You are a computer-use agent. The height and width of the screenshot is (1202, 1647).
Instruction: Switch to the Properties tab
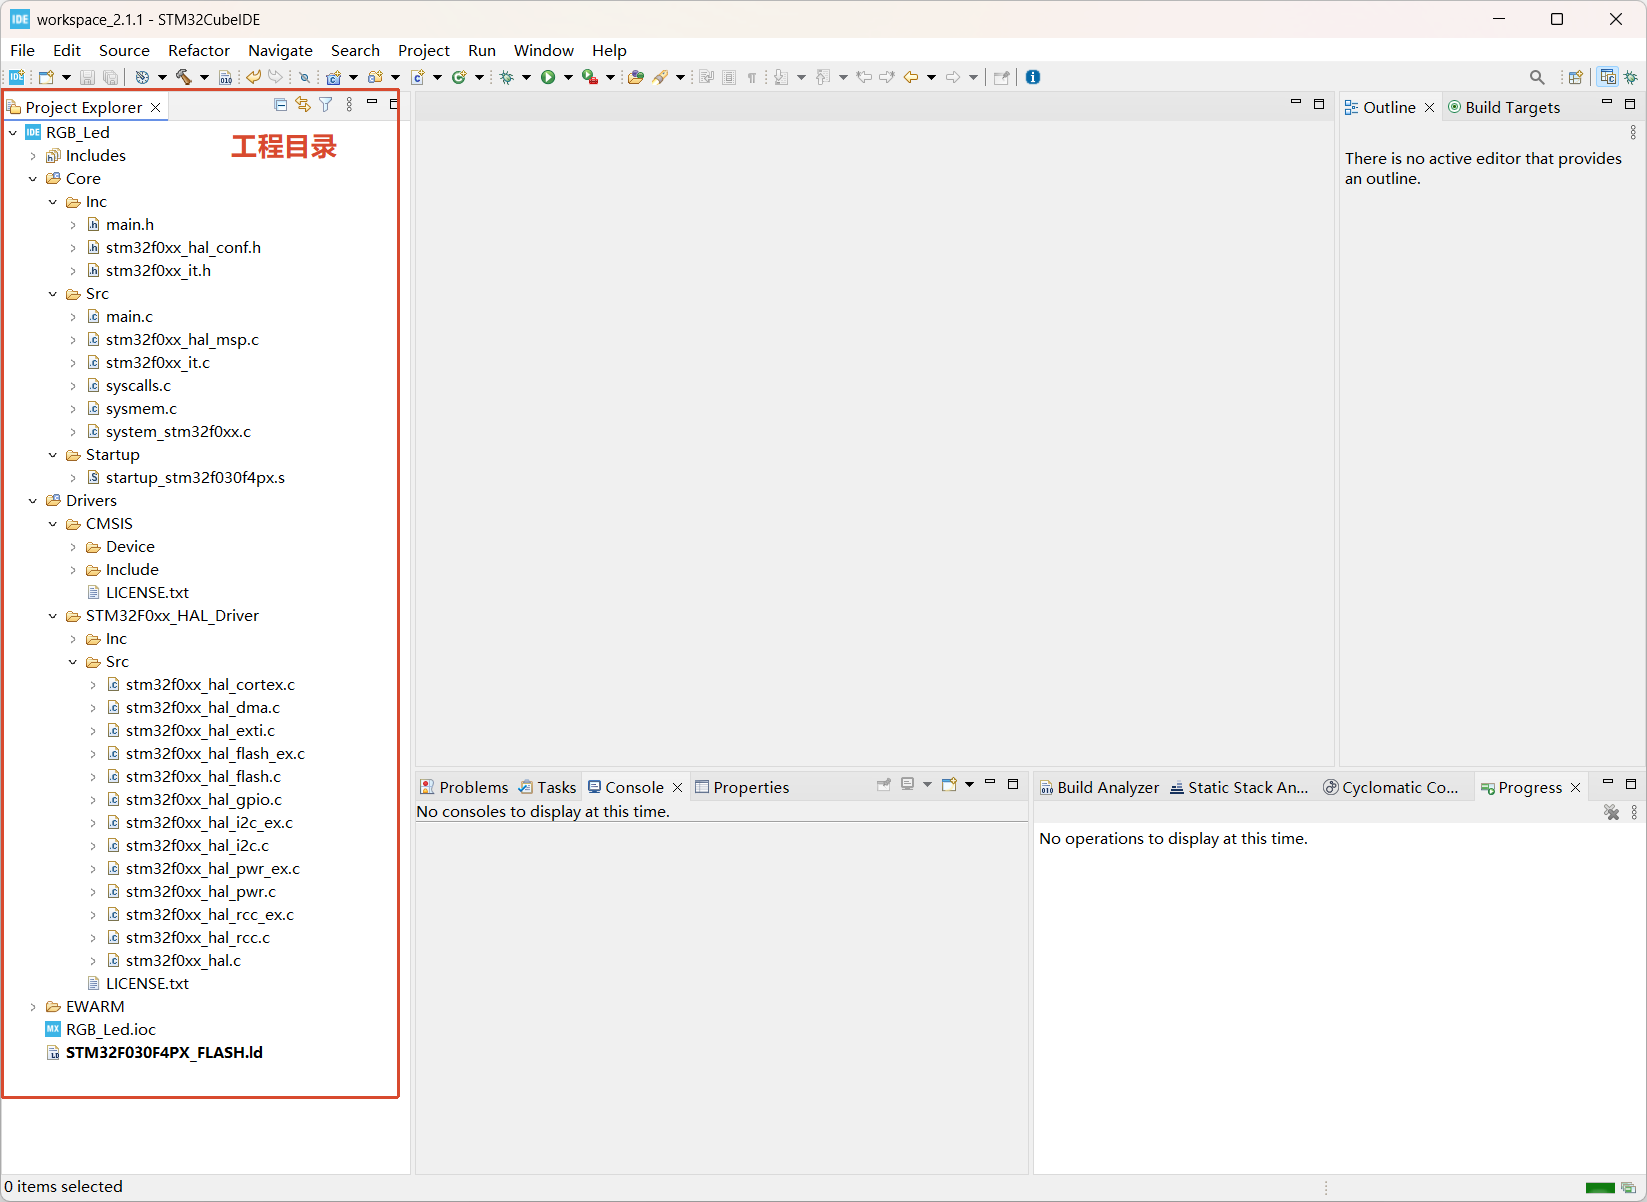tap(742, 787)
